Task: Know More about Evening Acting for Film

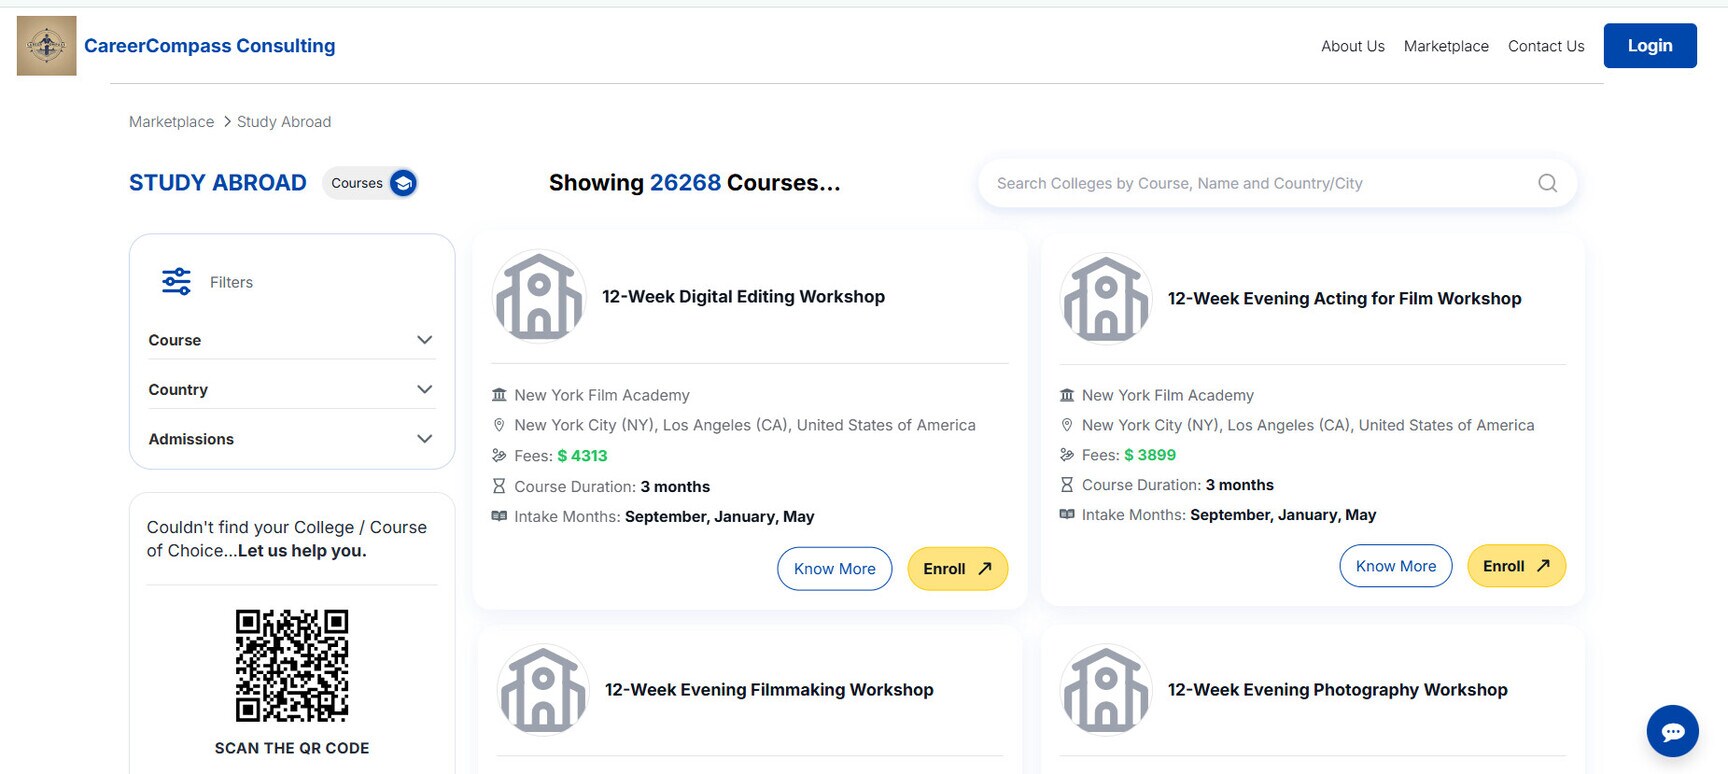Action: tap(1396, 566)
